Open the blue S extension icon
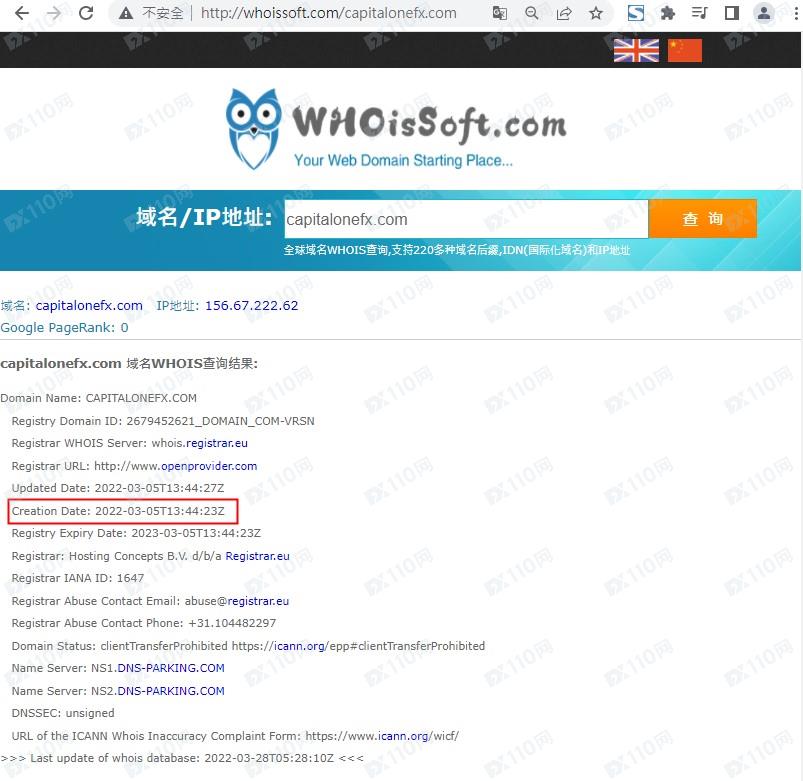The width and height of the screenshot is (803, 781). pos(636,13)
